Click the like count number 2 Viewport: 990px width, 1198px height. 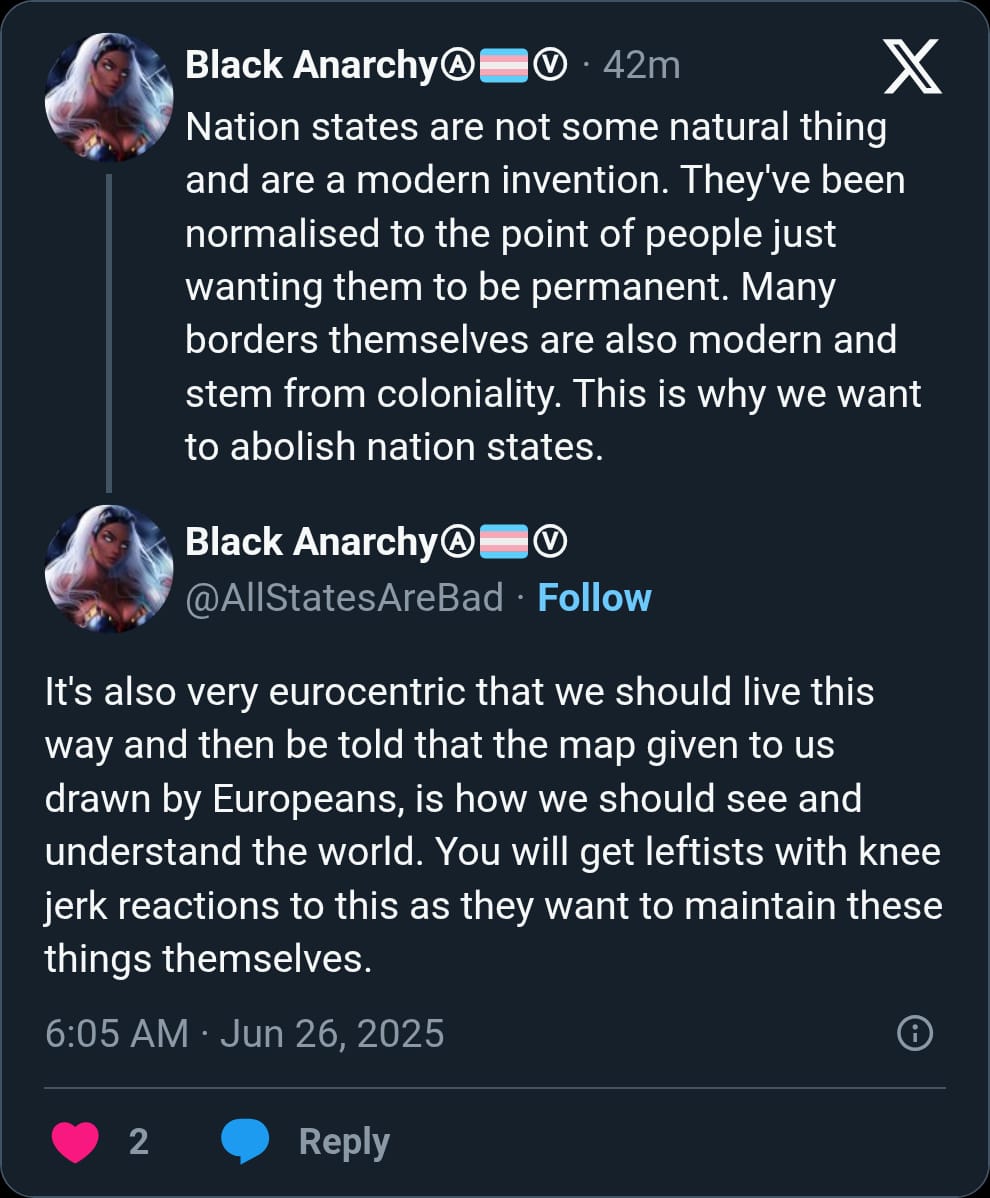[139, 1141]
